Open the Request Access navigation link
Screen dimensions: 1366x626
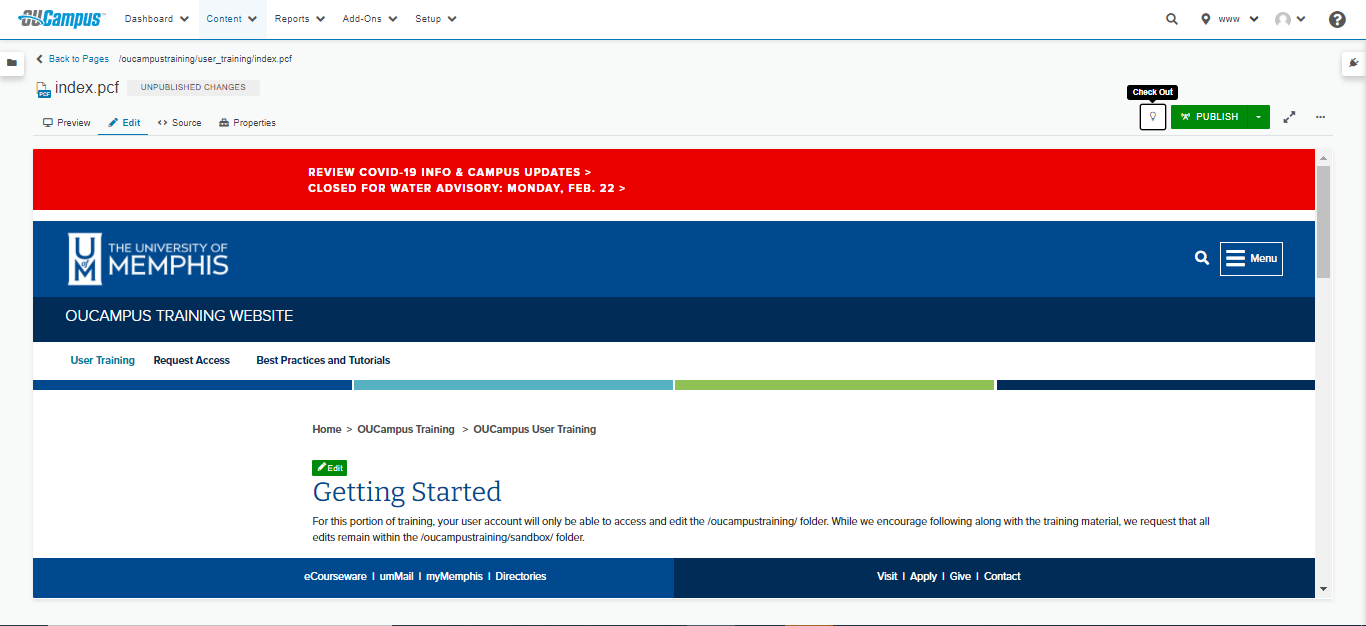coord(191,360)
